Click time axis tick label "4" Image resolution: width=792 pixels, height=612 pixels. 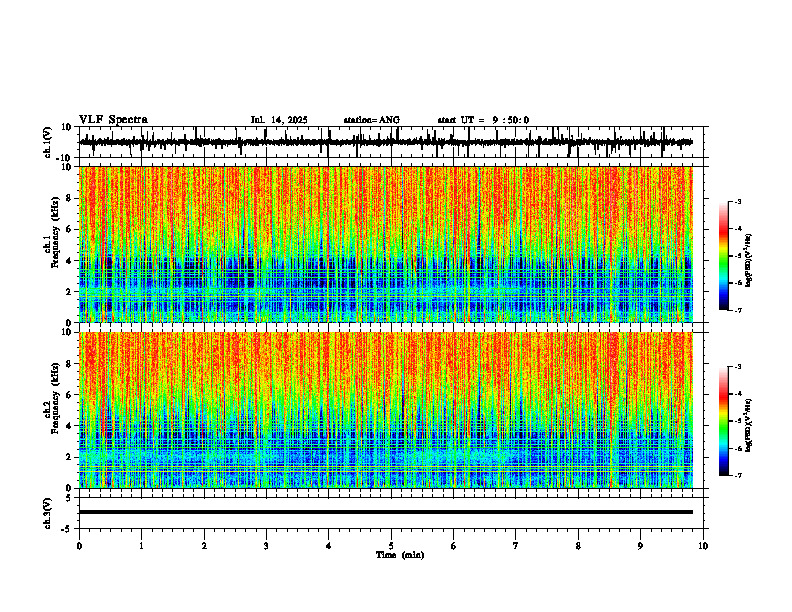(329, 546)
